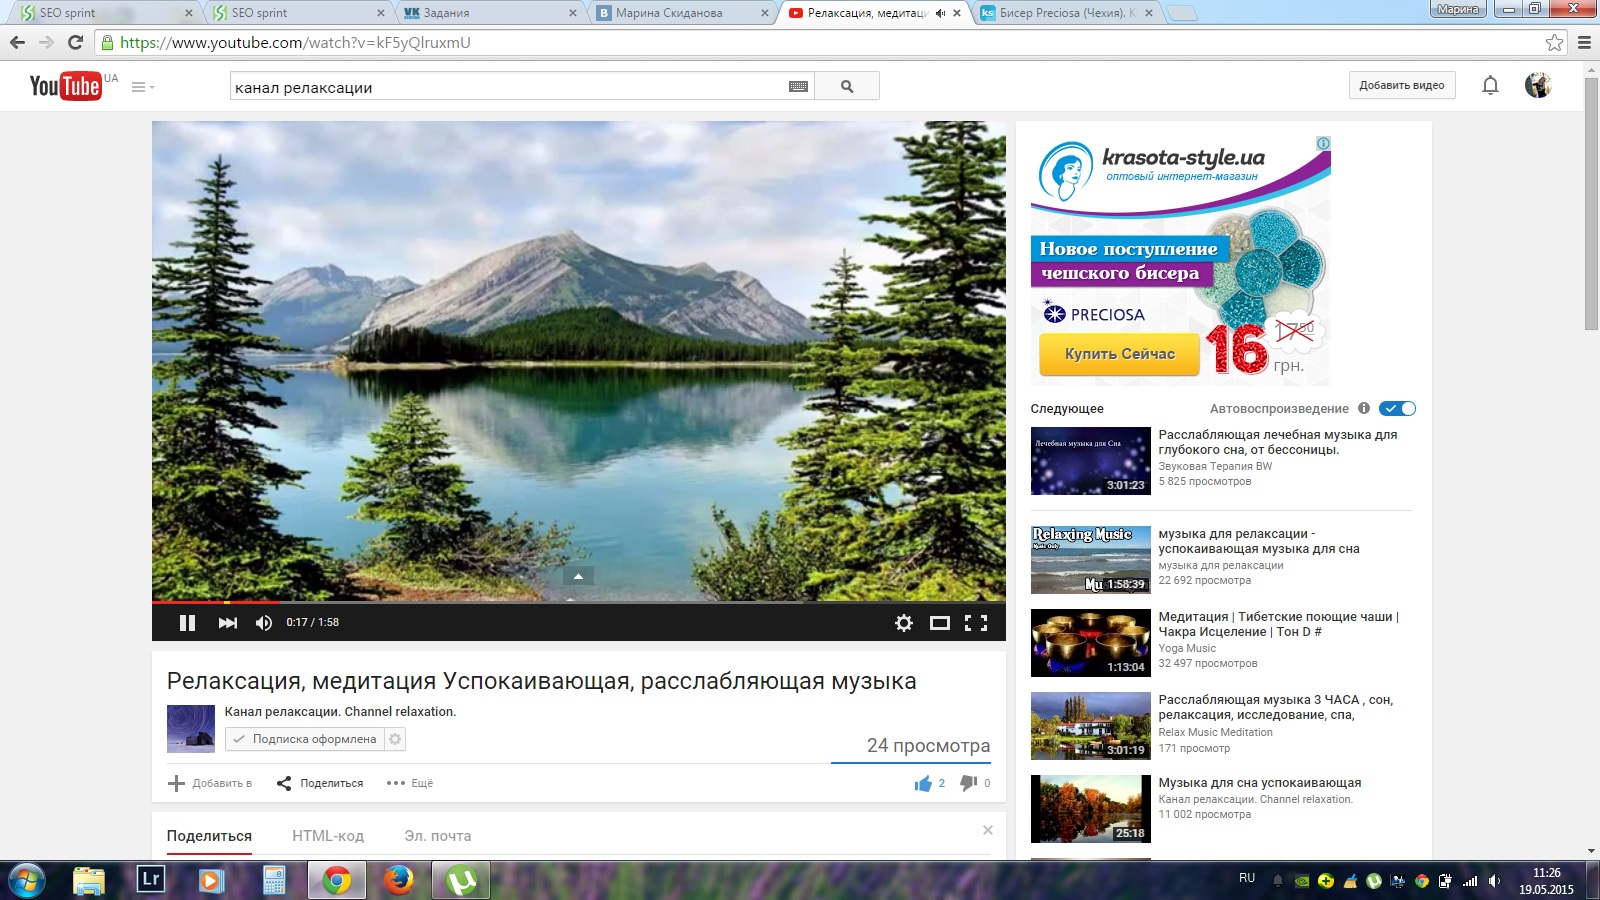Viewport: 1600px width, 900px height.
Task: Go back in browser history
Action: click(17, 42)
